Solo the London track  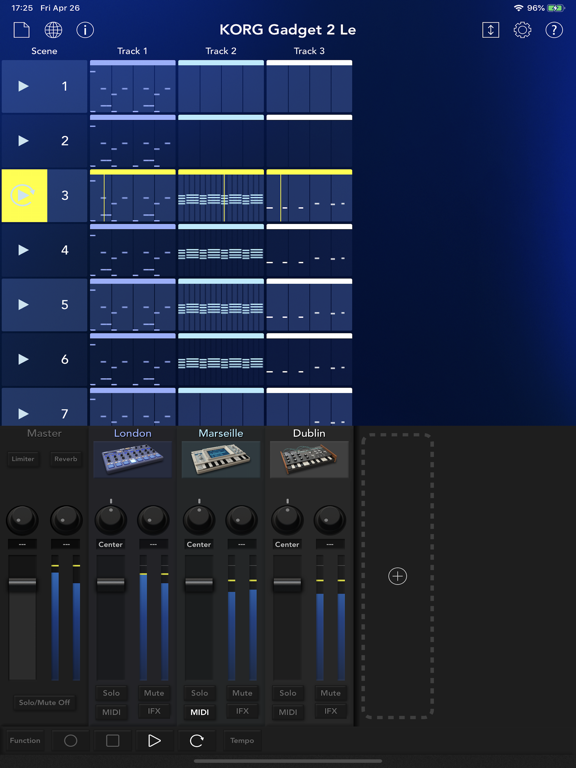pos(111,693)
